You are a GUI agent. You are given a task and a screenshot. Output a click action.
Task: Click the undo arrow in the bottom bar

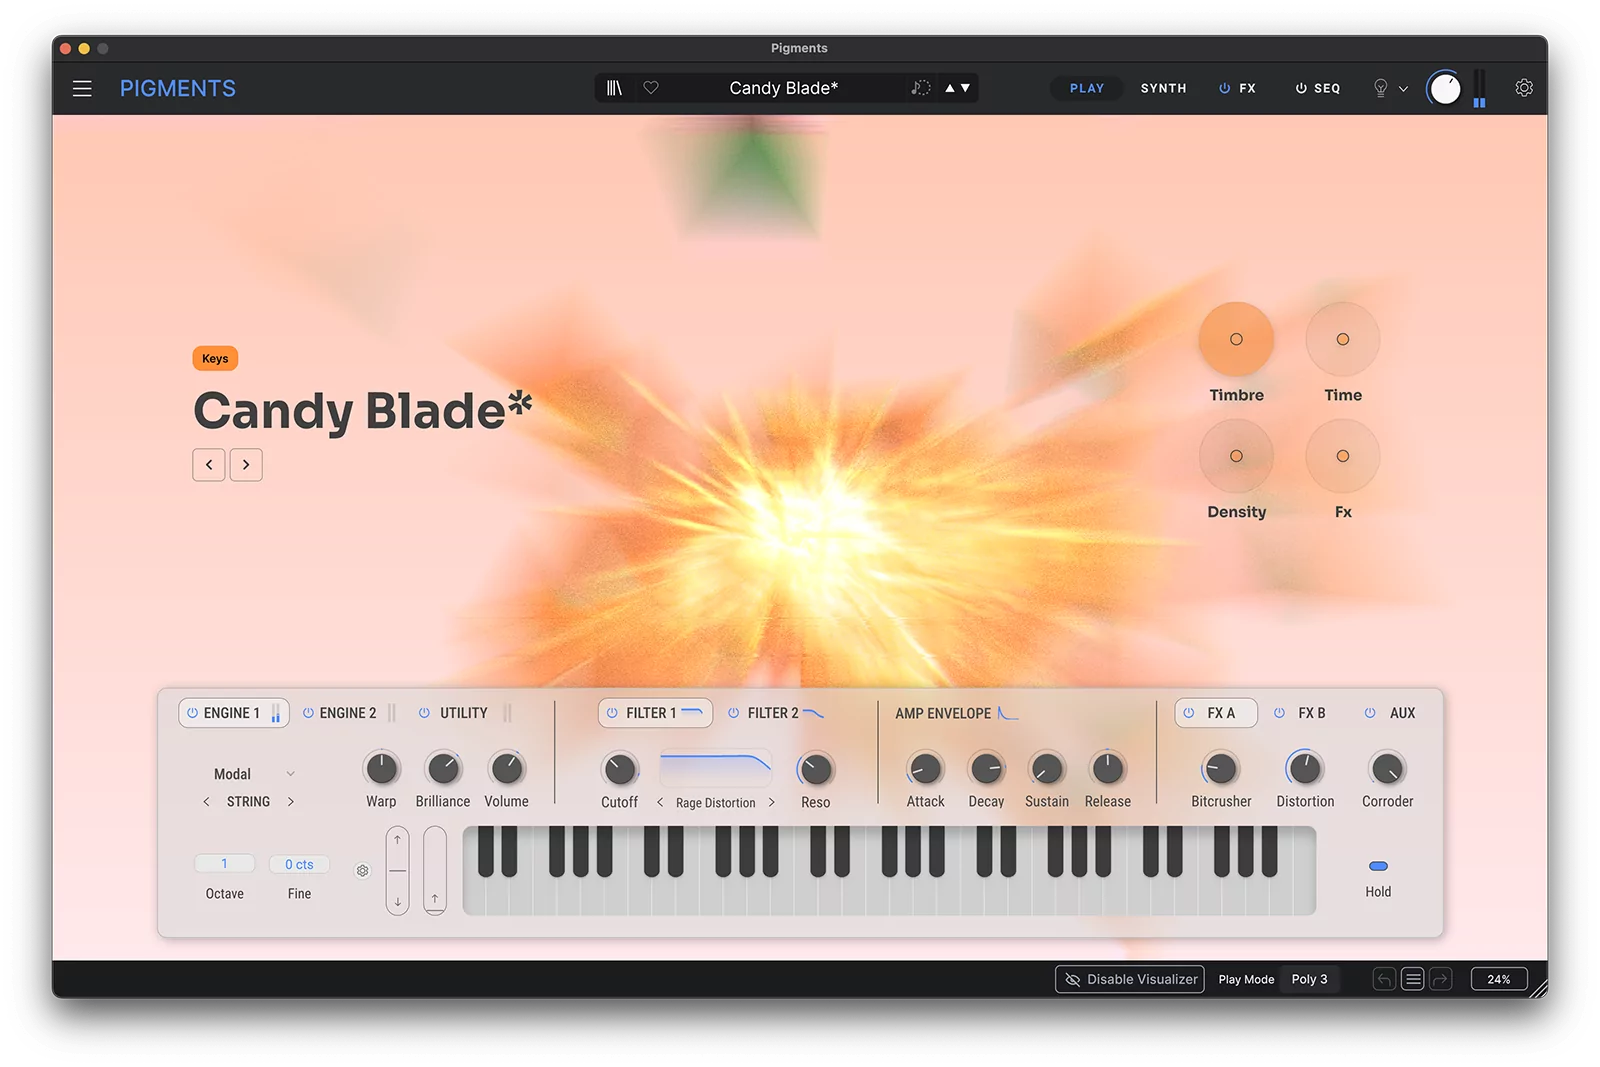1383,979
